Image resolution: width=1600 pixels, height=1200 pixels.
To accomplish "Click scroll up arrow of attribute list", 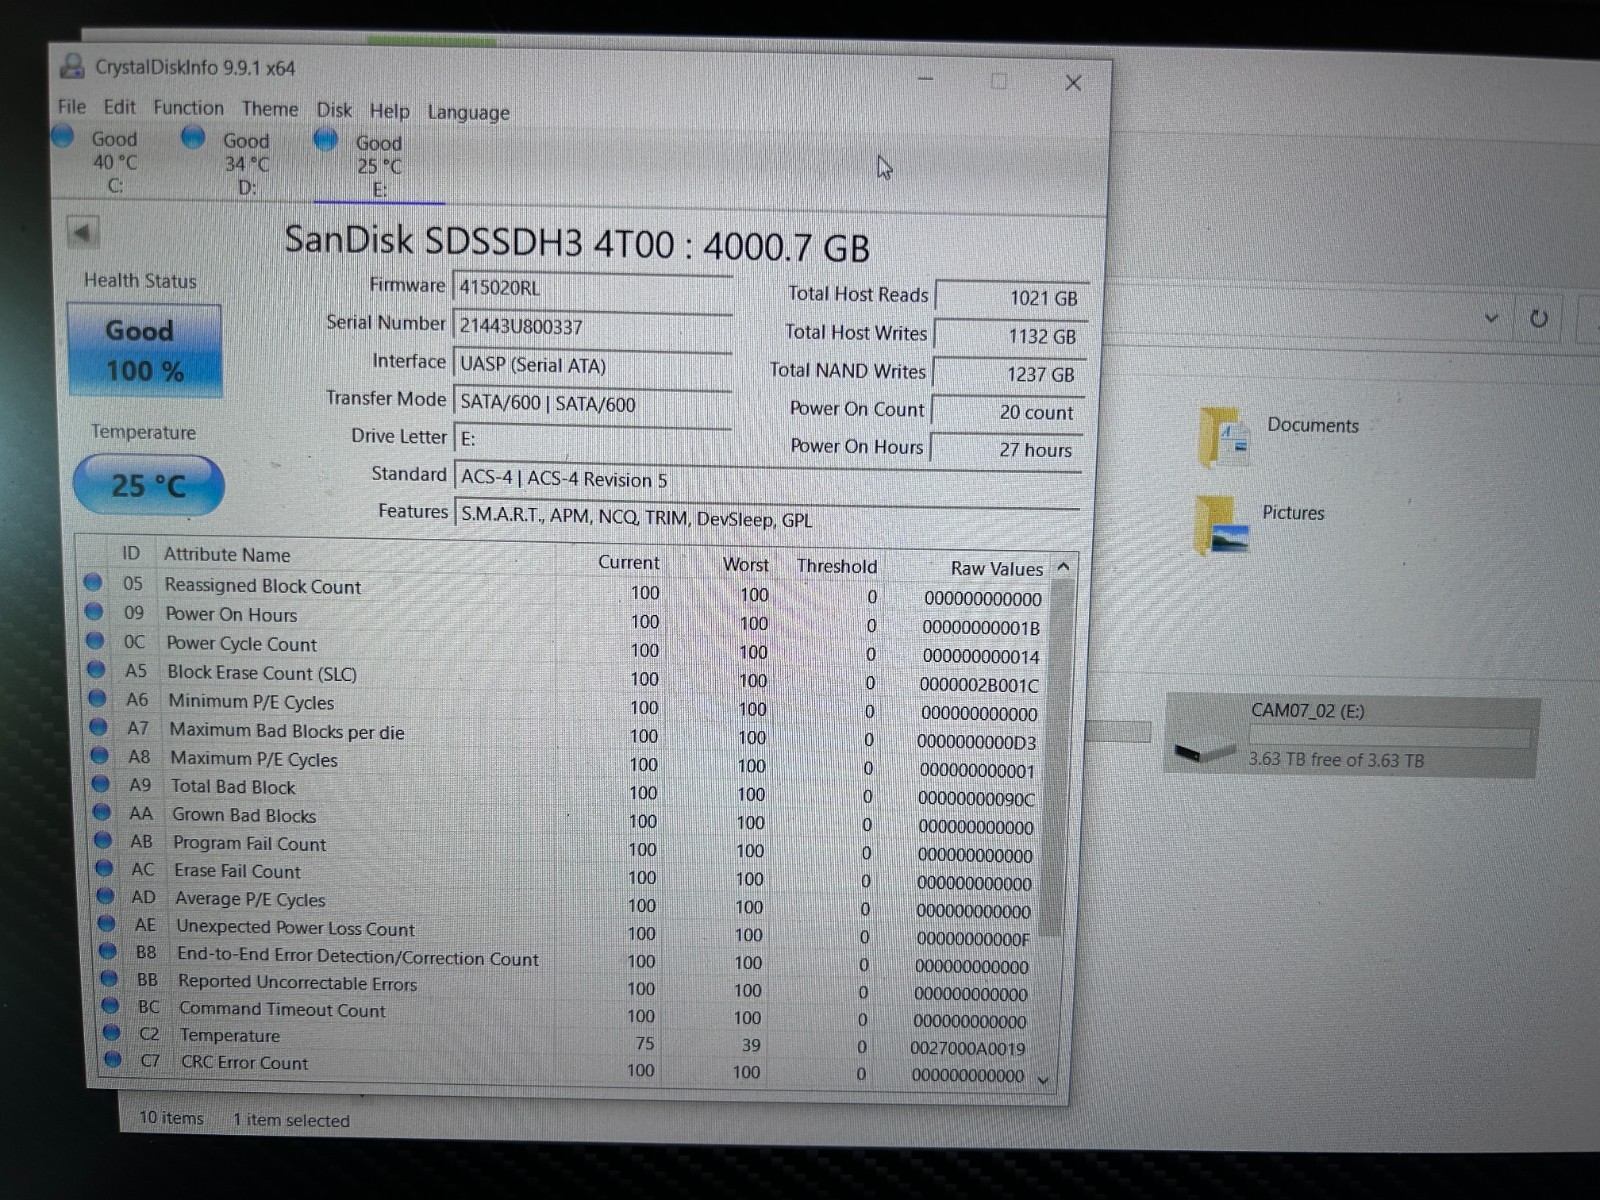I will (1063, 567).
